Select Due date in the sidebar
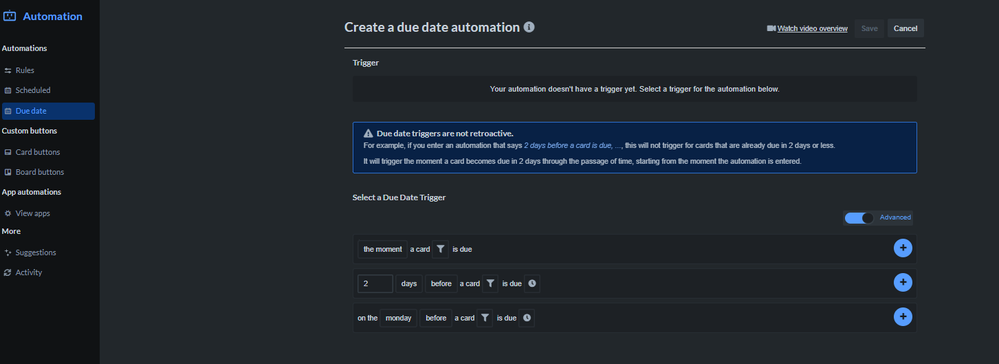The width and height of the screenshot is (999, 364). coord(48,111)
